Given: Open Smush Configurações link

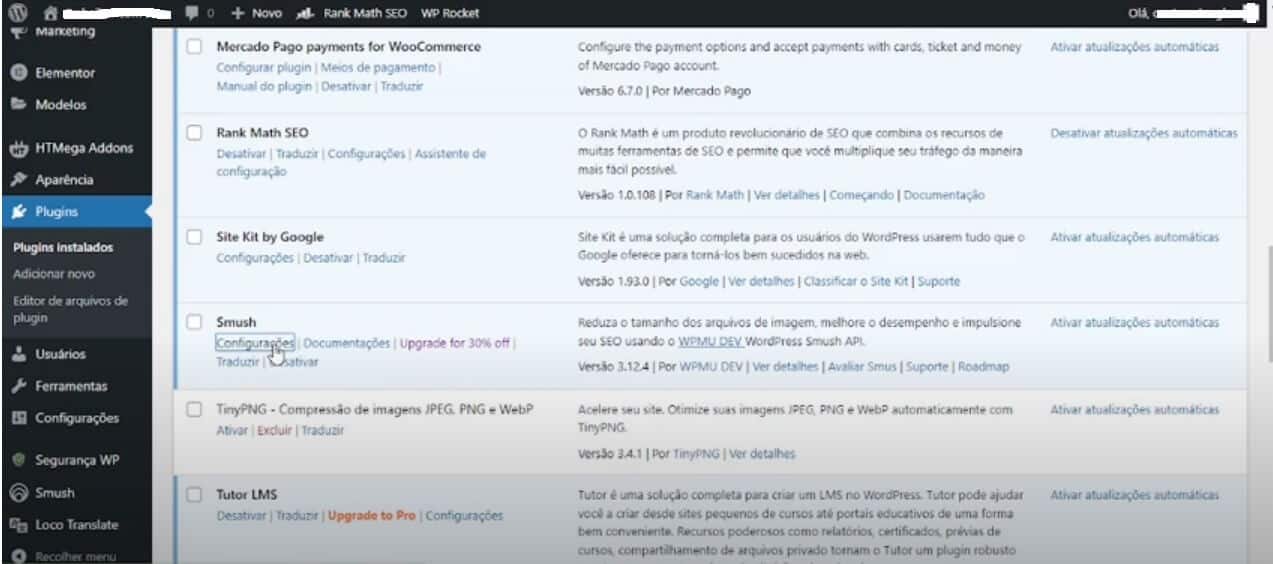Looking at the screenshot, I should click(255, 343).
